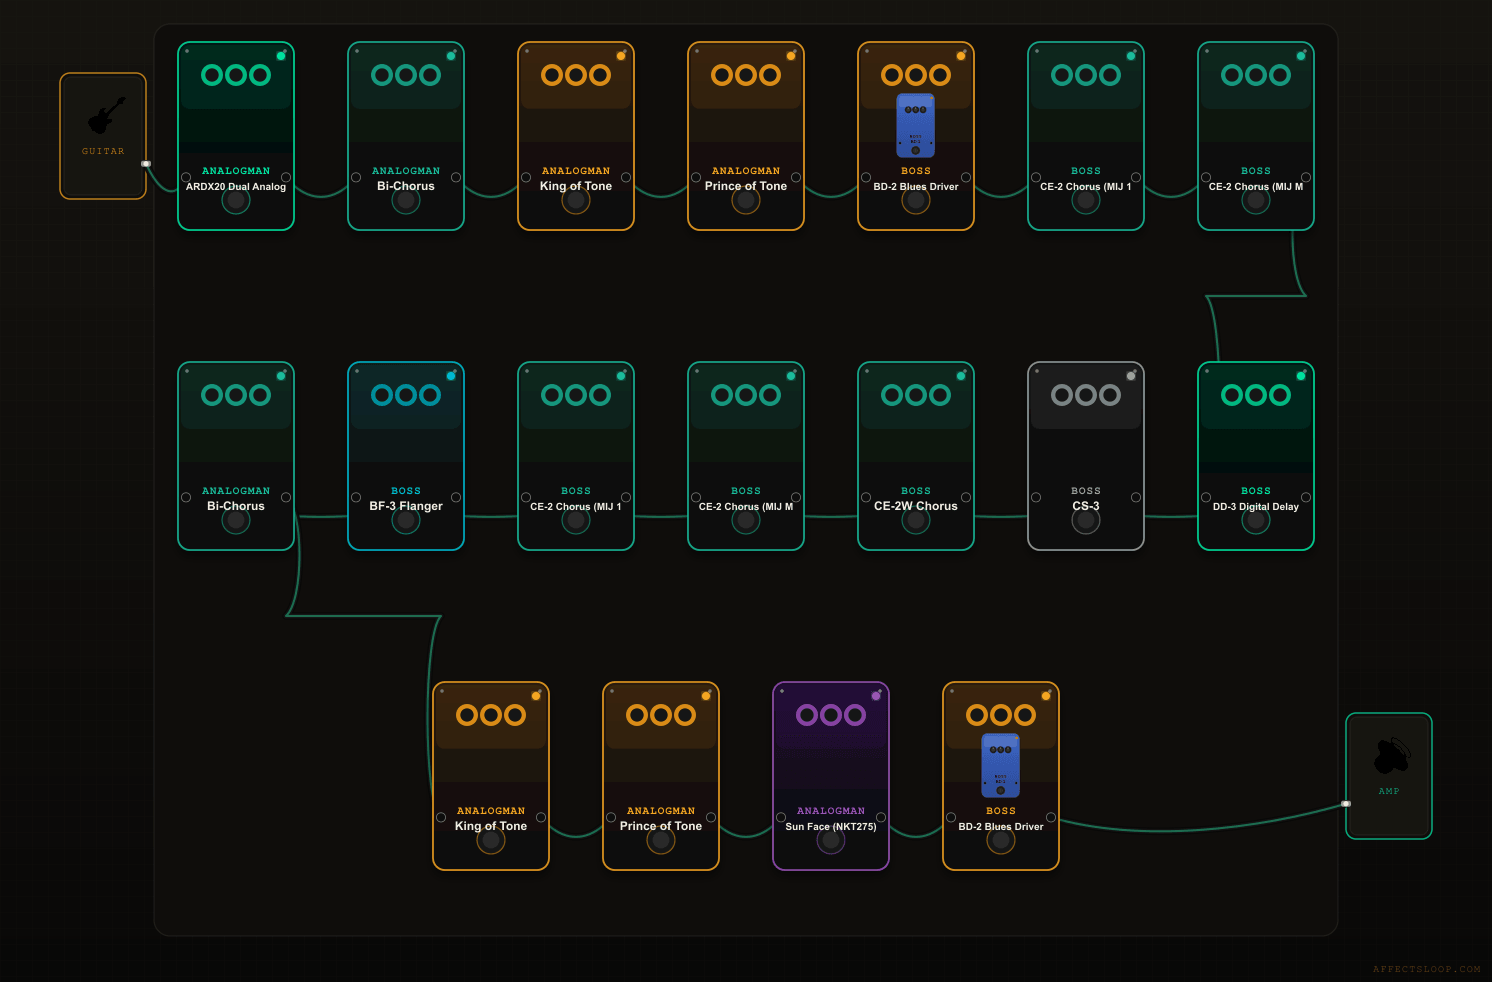This screenshot has width=1492, height=982.
Task: Click the Amp output block
Action: coord(1388,776)
